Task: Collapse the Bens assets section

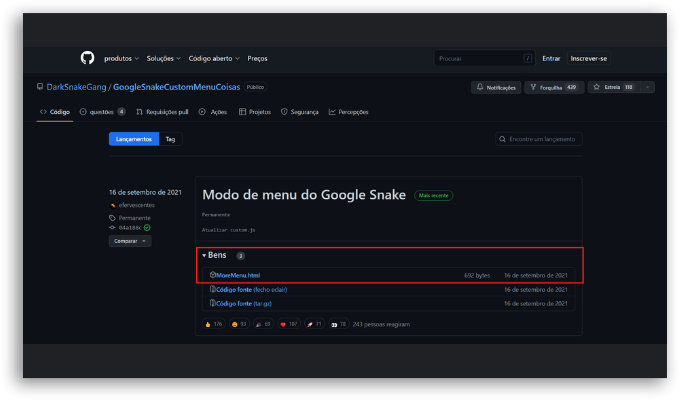Action: pyautogui.click(x=214, y=255)
